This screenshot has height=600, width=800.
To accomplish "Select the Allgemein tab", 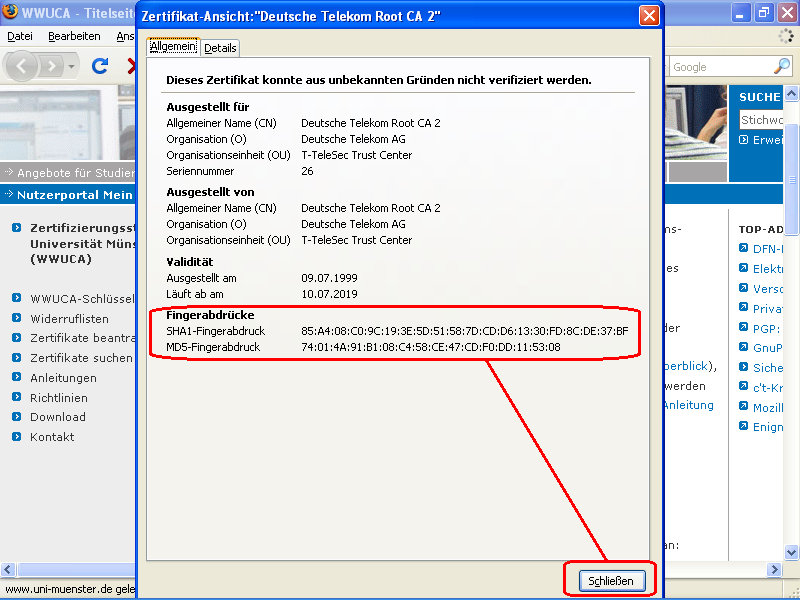I will [173, 47].
